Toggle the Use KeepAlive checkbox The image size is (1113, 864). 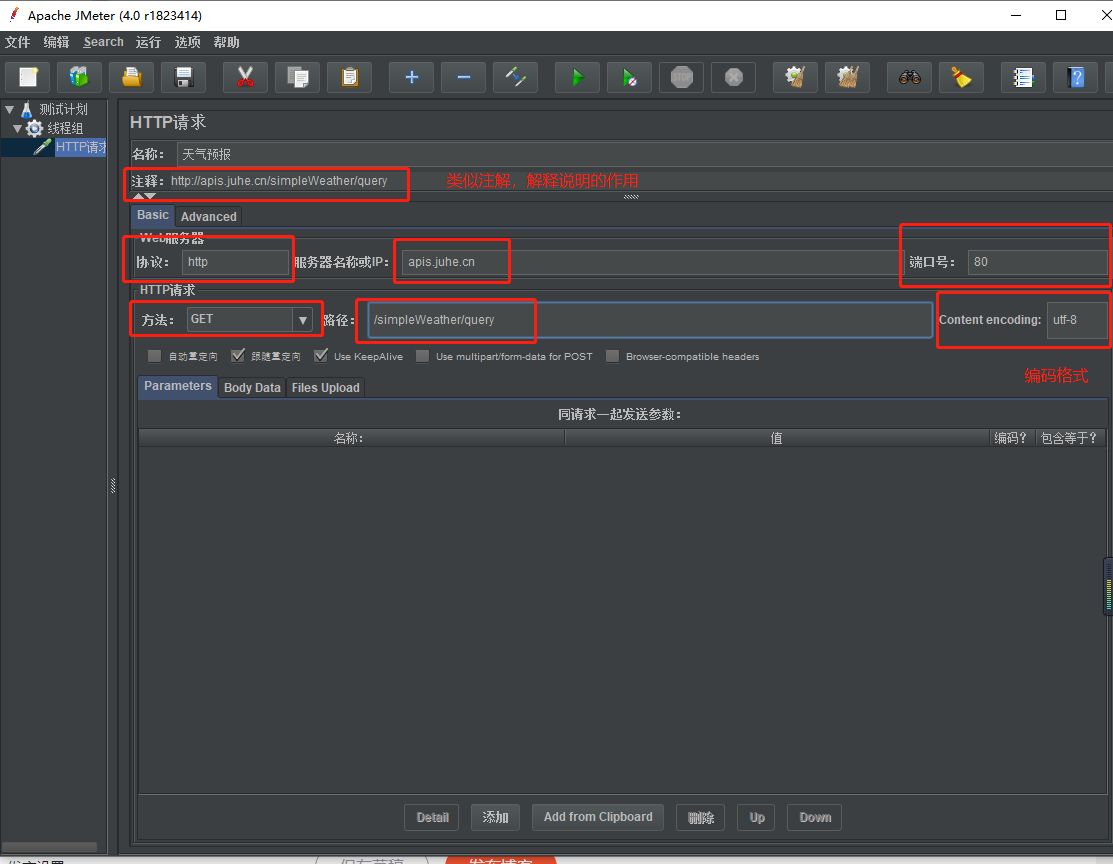tap(321, 356)
